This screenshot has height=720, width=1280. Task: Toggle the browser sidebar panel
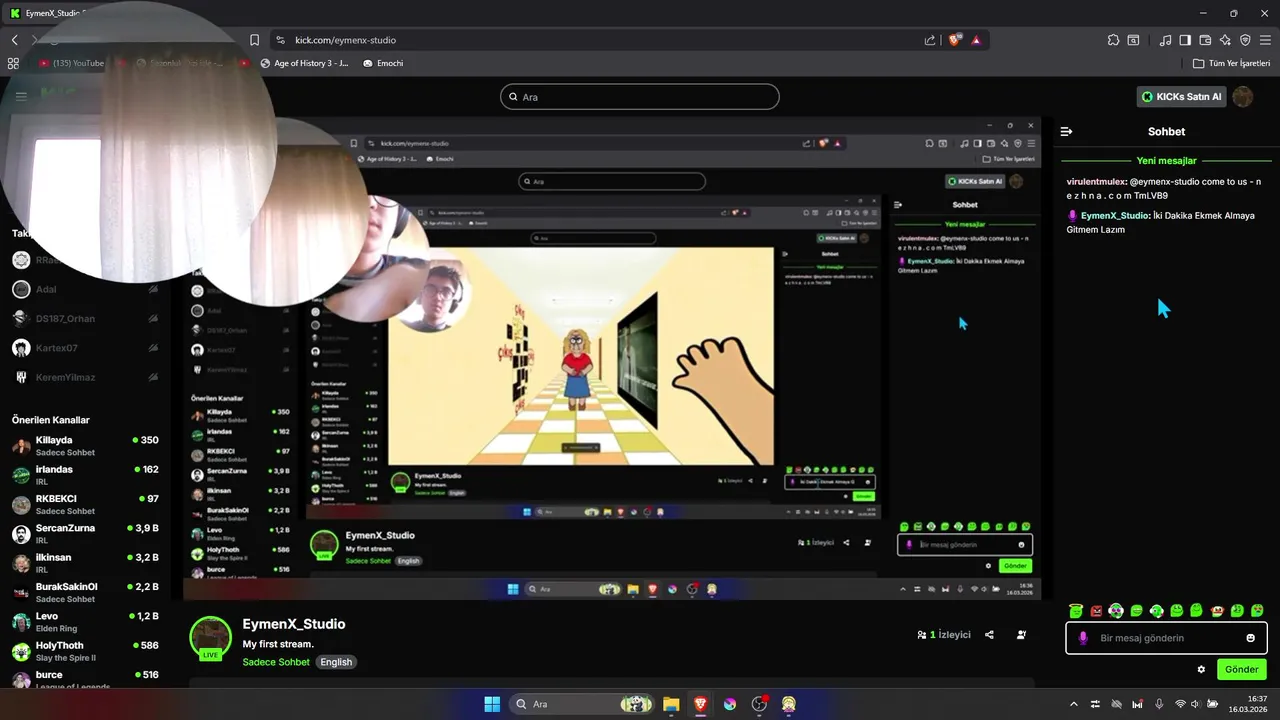(x=1185, y=40)
